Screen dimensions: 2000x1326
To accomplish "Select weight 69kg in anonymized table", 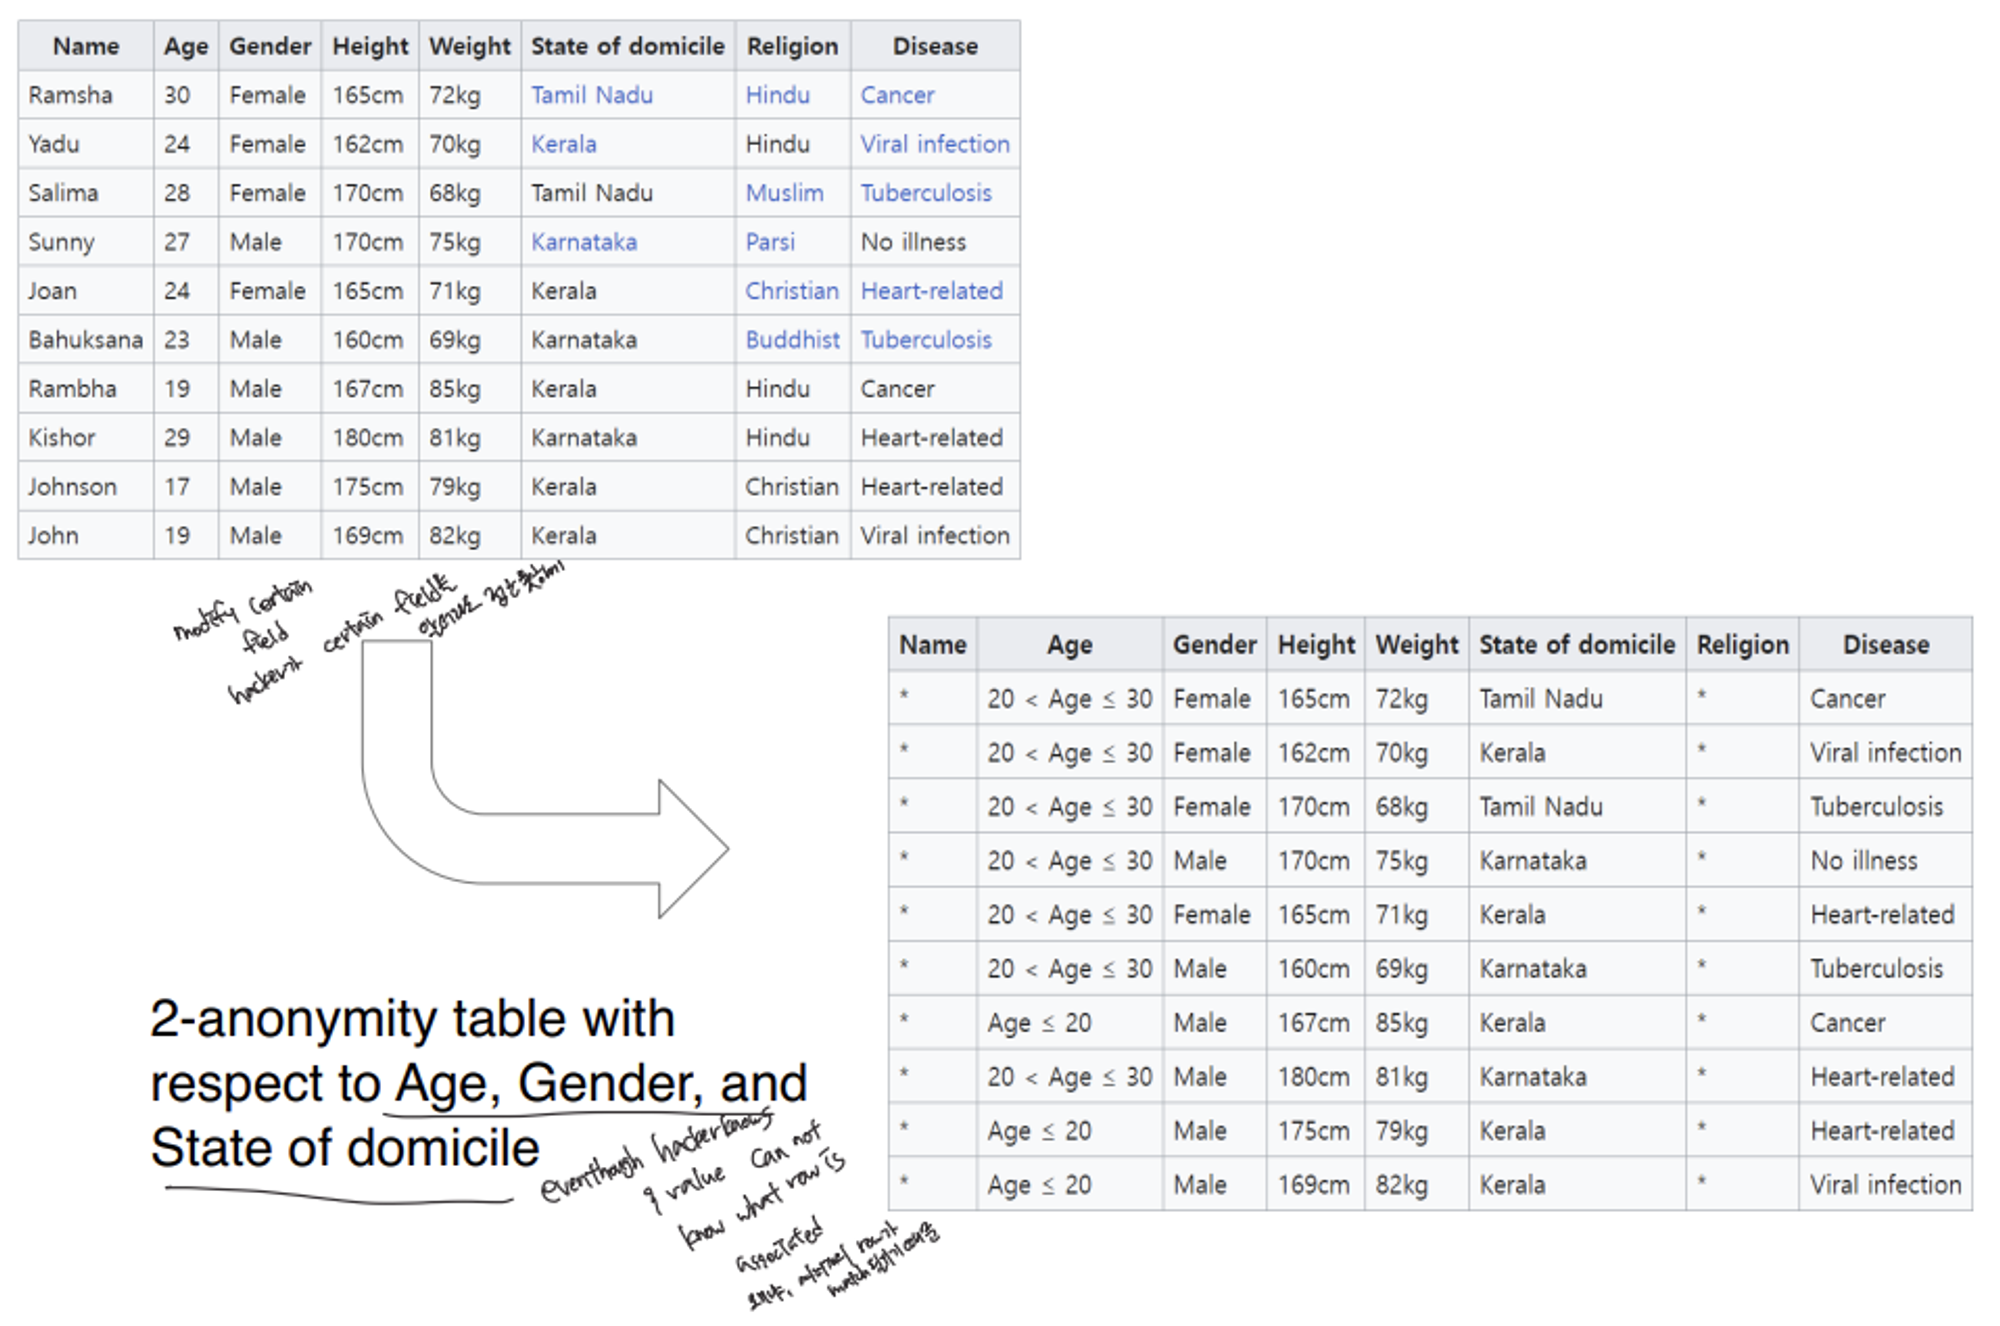I will (1401, 969).
